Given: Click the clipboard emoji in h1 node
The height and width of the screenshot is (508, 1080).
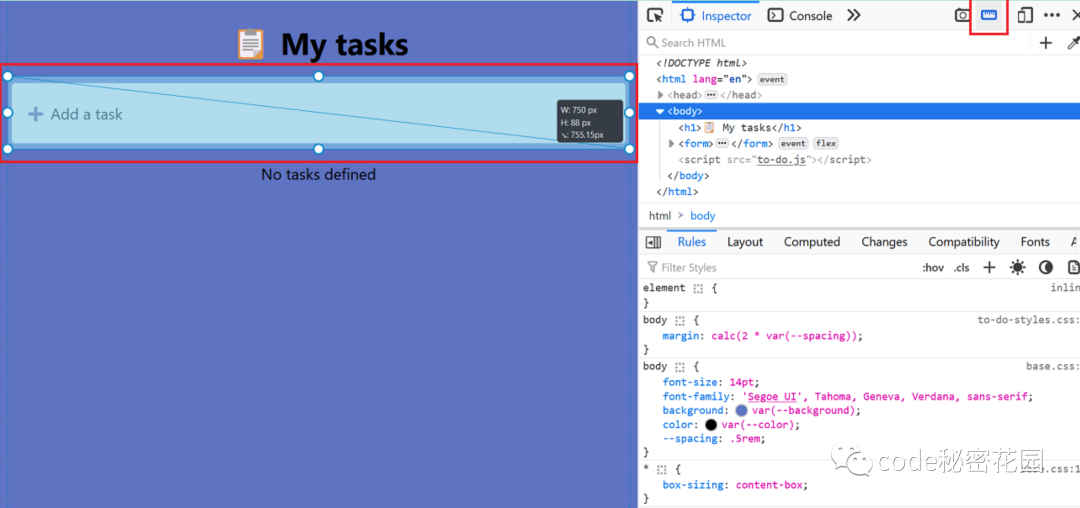Looking at the screenshot, I should click(x=709, y=127).
